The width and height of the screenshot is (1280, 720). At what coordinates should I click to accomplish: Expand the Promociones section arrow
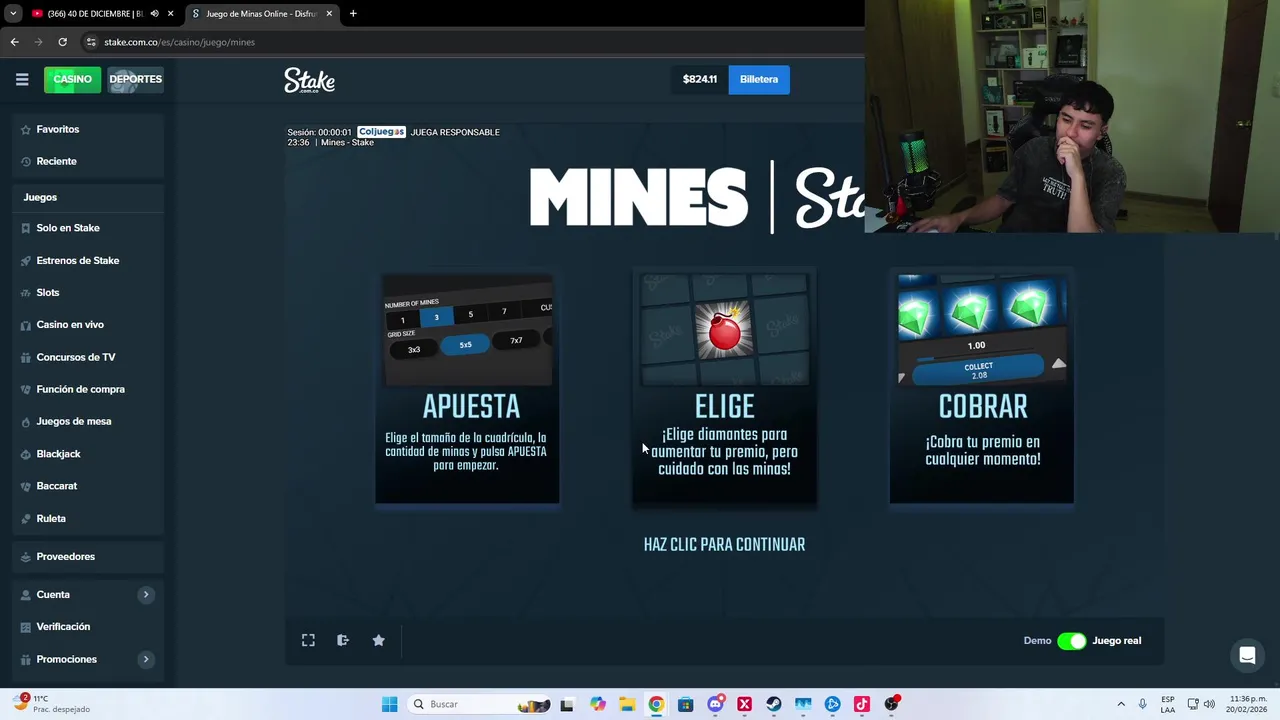[146, 659]
